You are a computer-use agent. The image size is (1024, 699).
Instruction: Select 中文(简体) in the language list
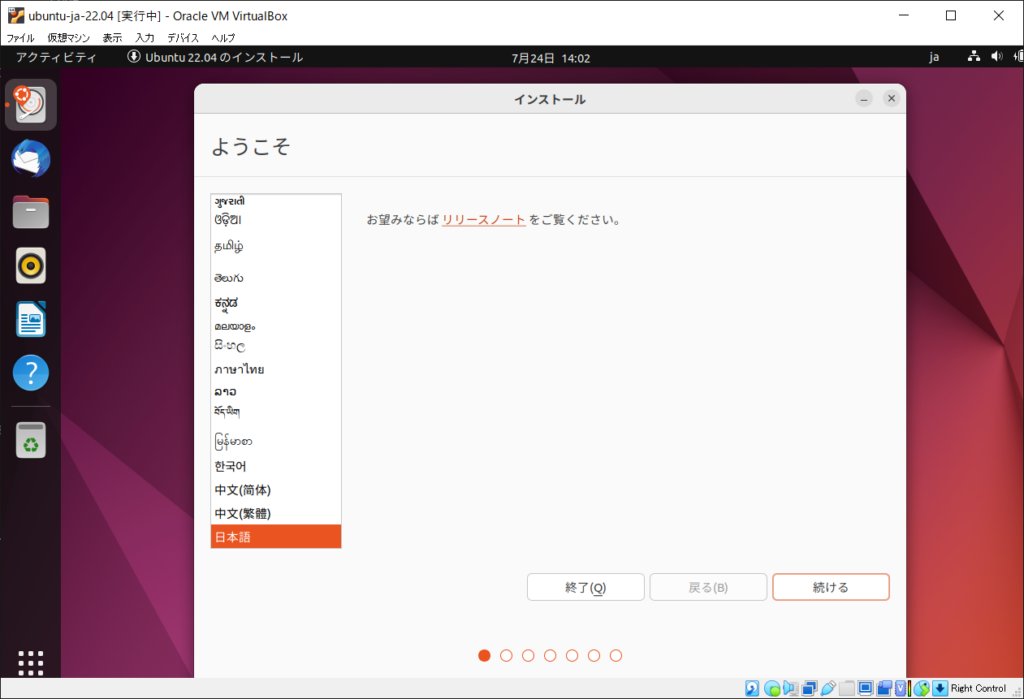coord(276,490)
